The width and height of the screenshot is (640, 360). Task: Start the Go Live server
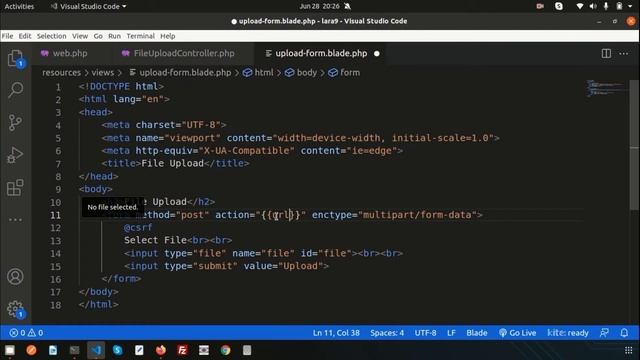[517, 333]
